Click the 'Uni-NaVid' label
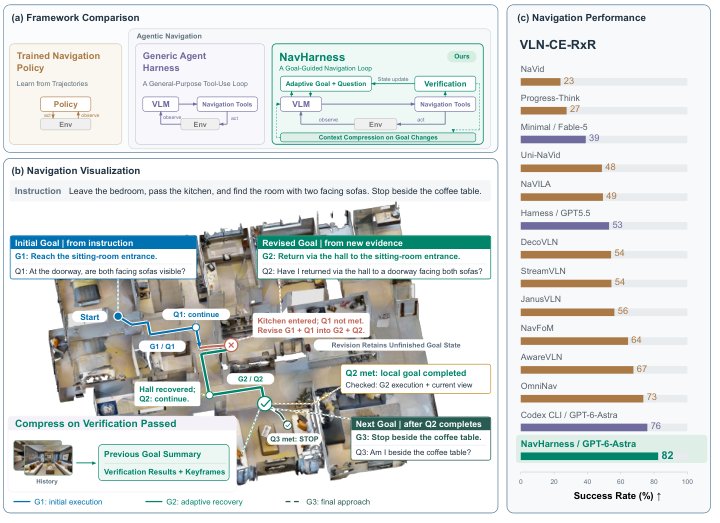The height and width of the screenshot is (523, 720). click(x=540, y=155)
